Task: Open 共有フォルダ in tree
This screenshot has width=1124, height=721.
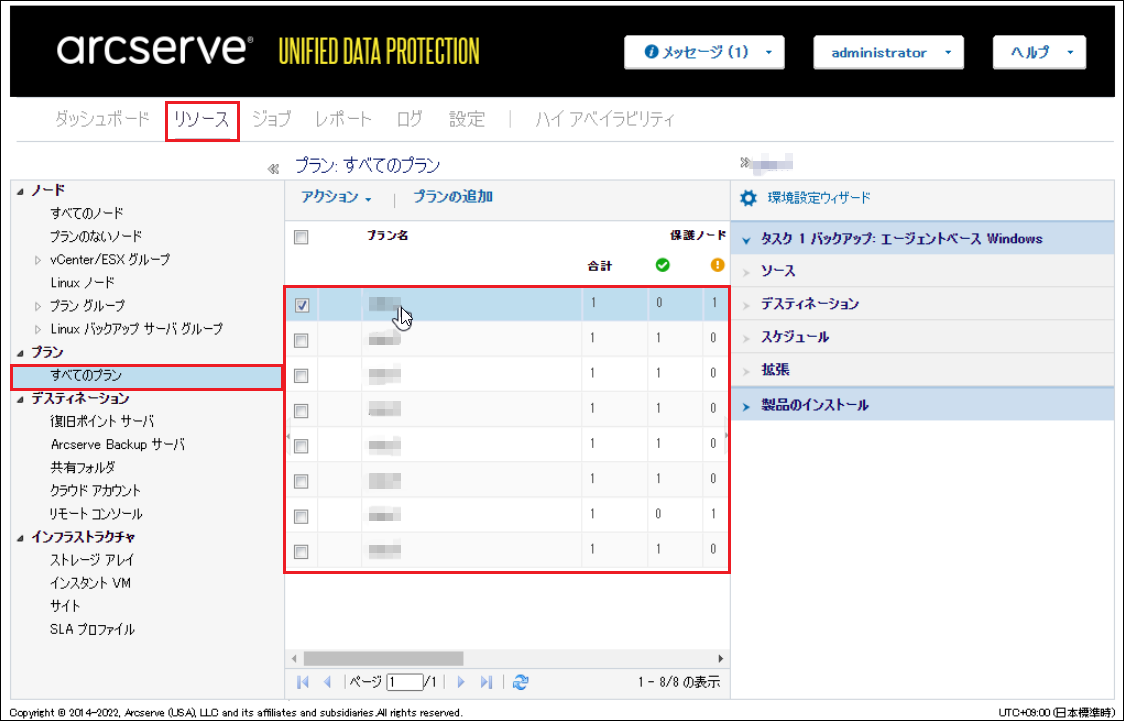Action: click(x=82, y=468)
